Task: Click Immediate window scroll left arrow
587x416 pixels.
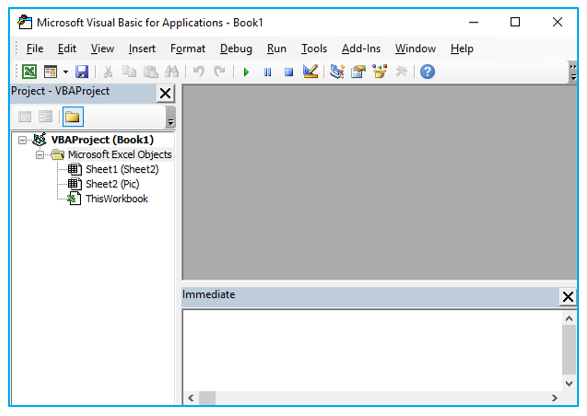Action: [191, 398]
